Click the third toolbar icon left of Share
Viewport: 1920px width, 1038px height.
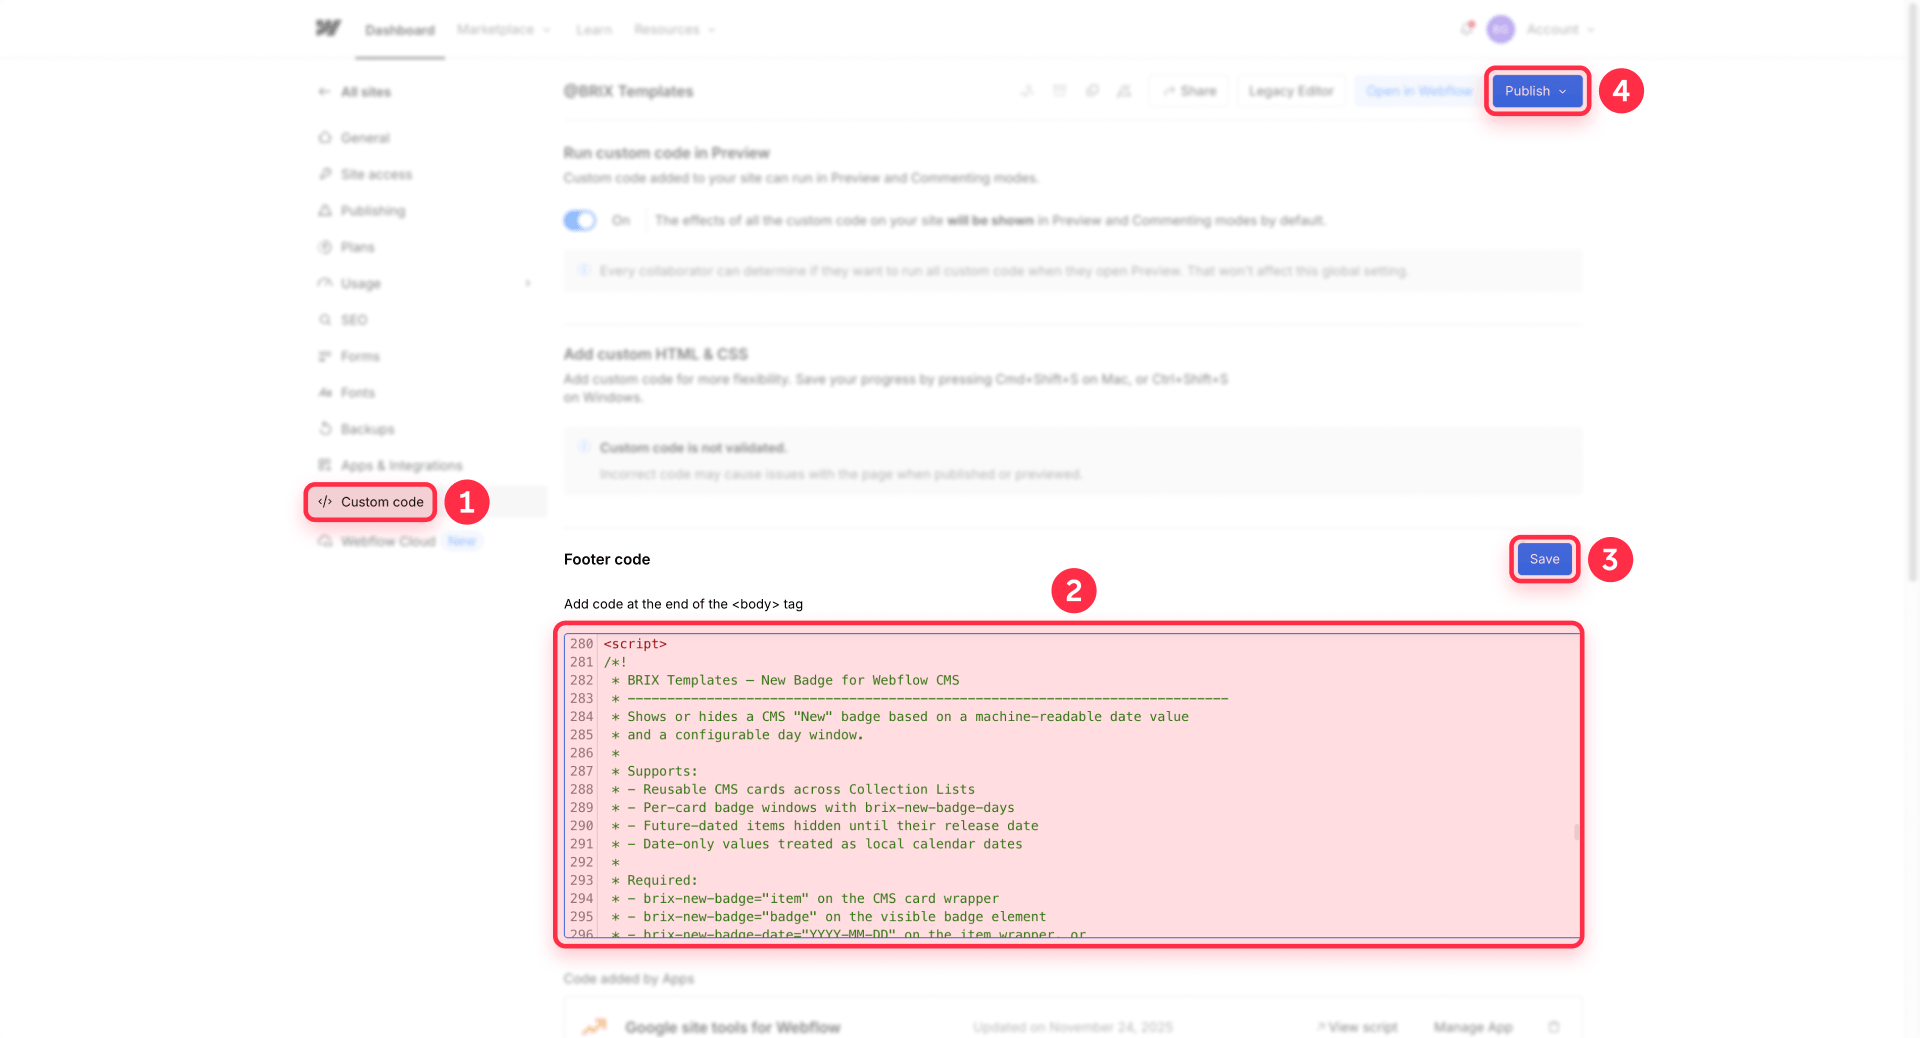pyautogui.click(x=1092, y=91)
